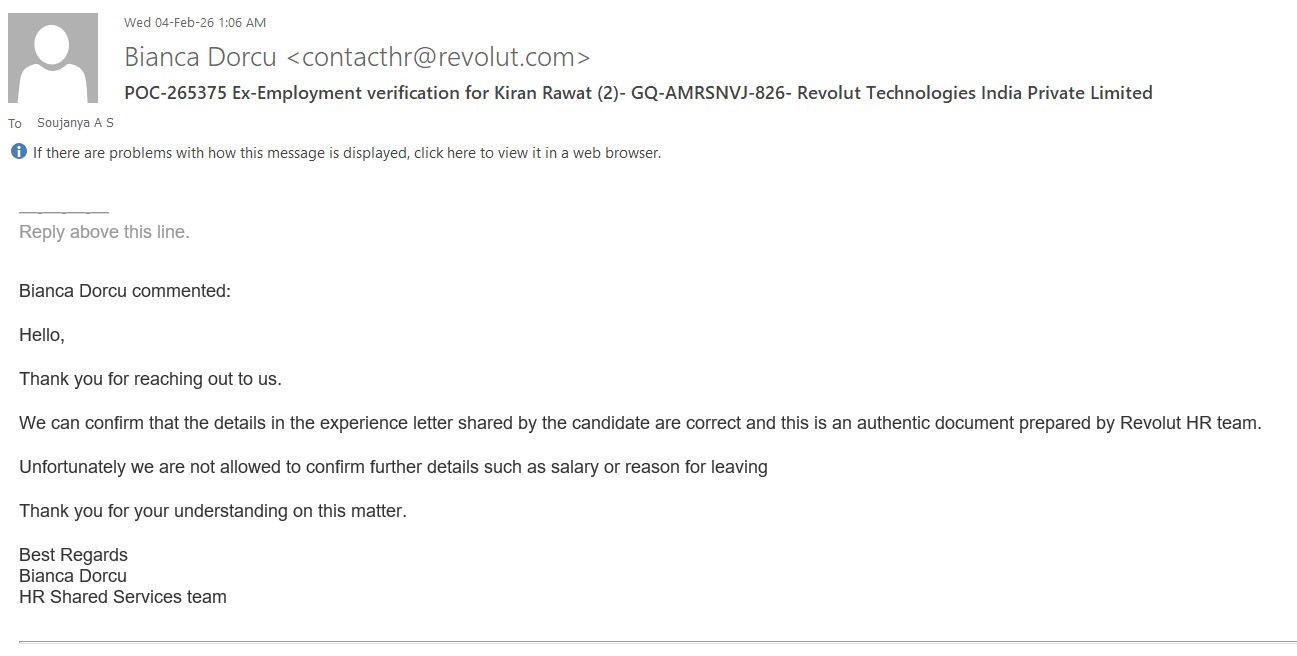Click the horizontal divider below the signature
Viewport: 1297px width, 656px height.
pyautogui.click(x=657, y=641)
